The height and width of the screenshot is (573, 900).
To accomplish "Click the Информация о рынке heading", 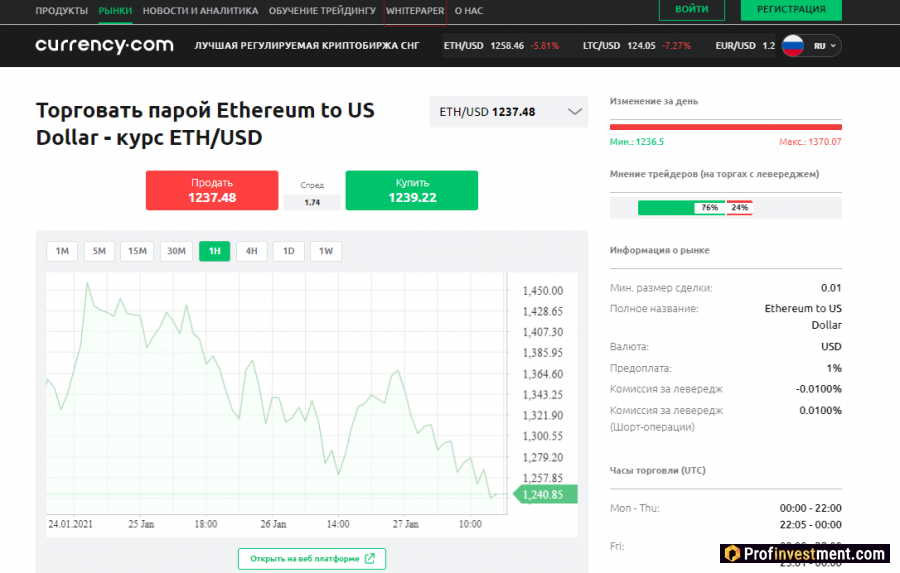I will click(x=660, y=250).
